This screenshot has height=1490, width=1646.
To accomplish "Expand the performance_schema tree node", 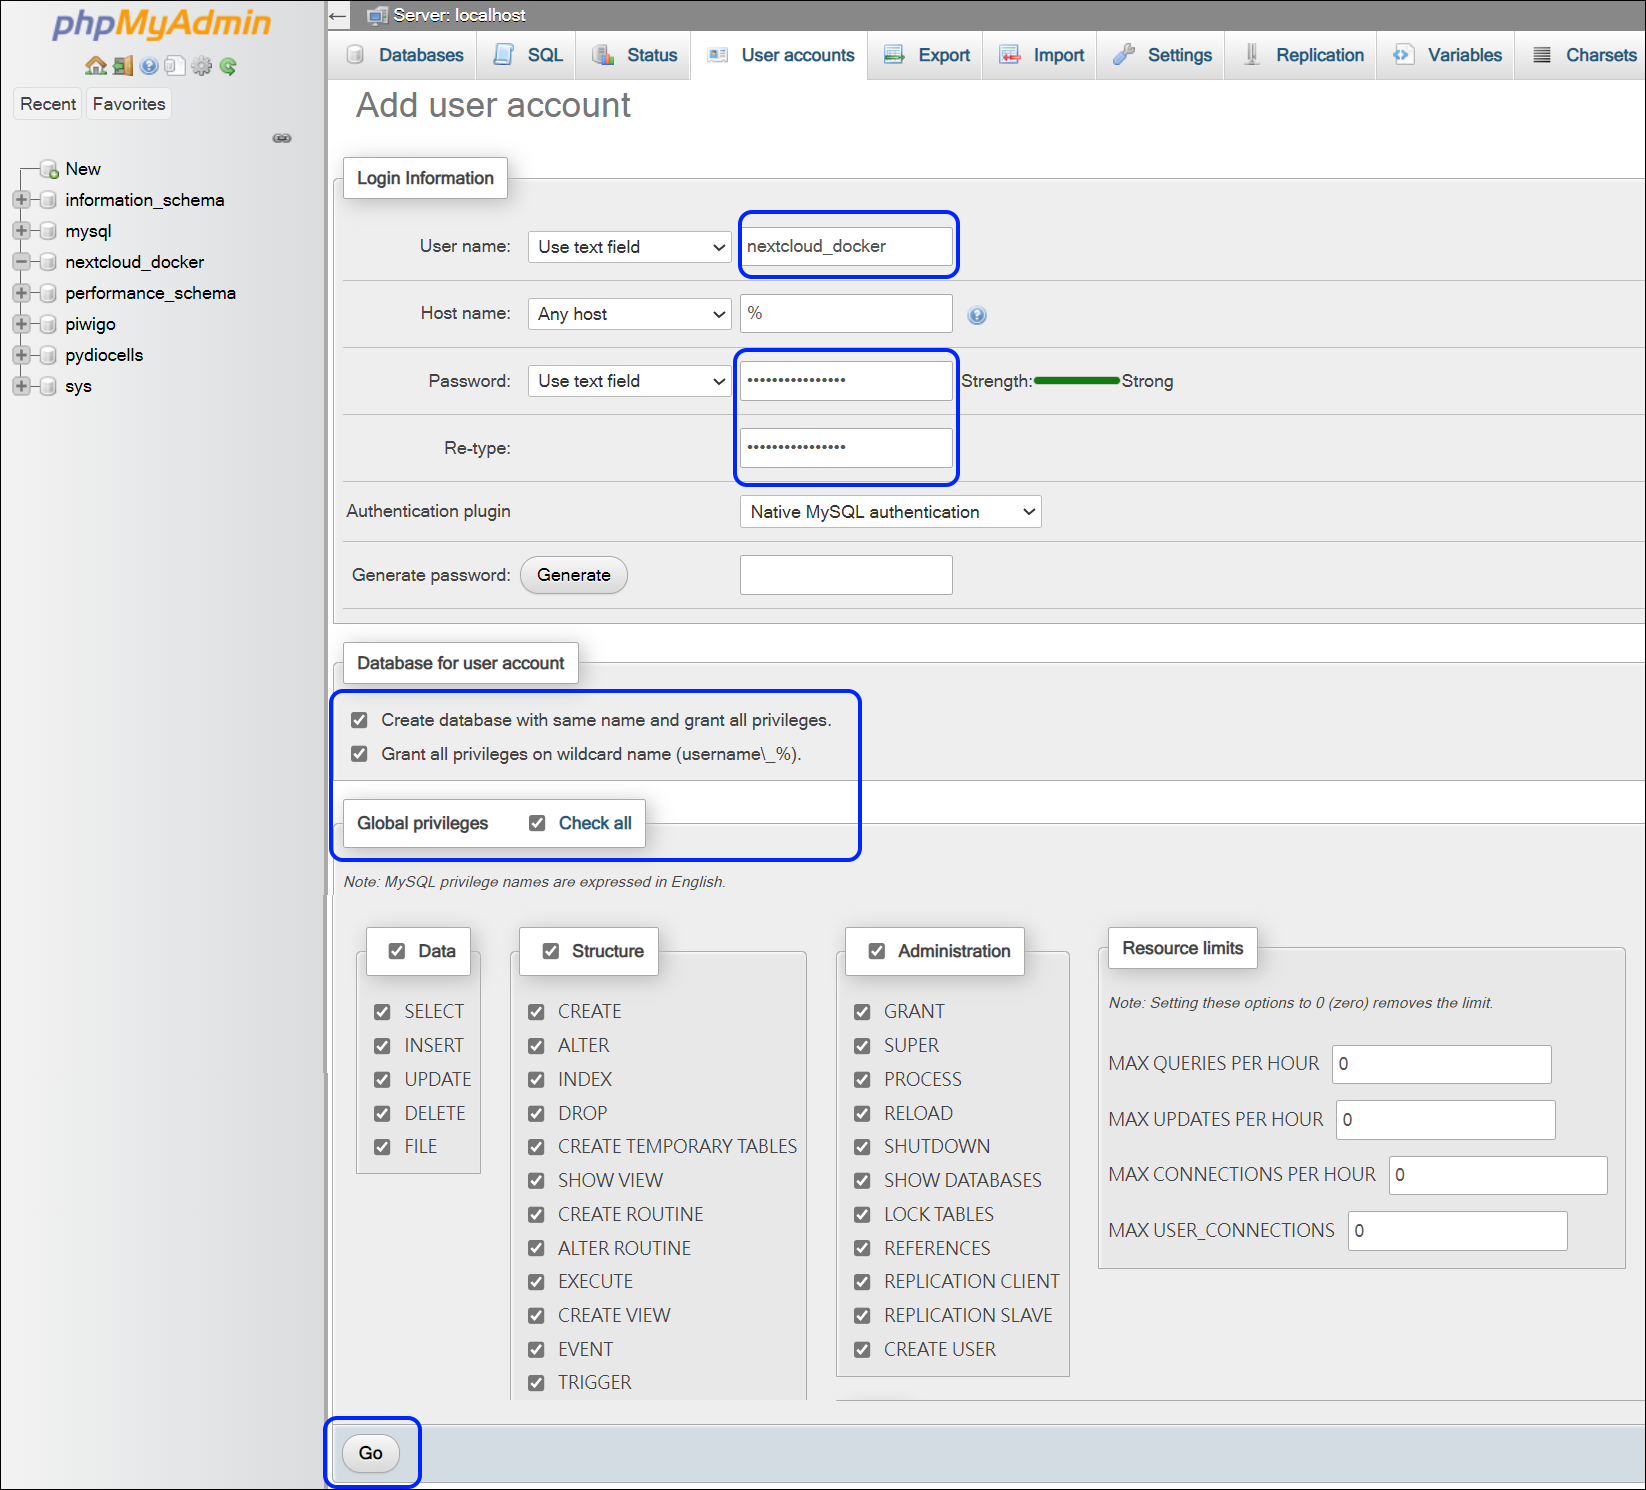I will click(21, 293).
